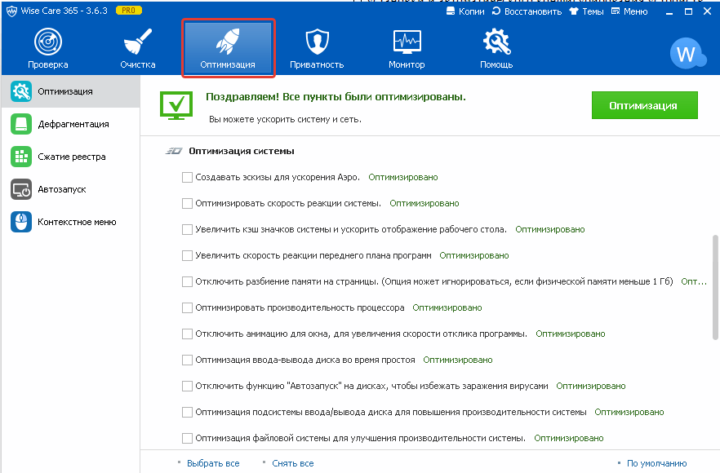Enable Увеличить кэш значков системы checkbox
This screenshot has height=473, width=720.
tap(187, 229)
